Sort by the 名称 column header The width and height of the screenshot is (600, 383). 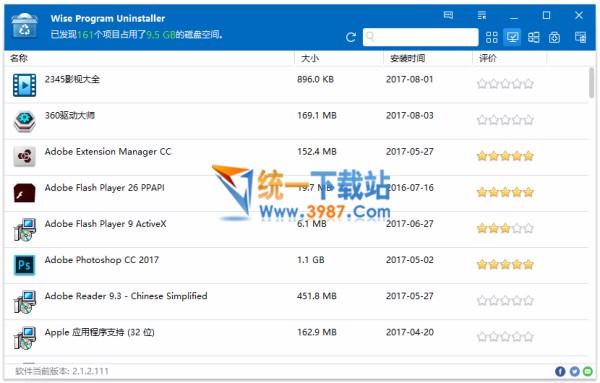coord(19,58)
